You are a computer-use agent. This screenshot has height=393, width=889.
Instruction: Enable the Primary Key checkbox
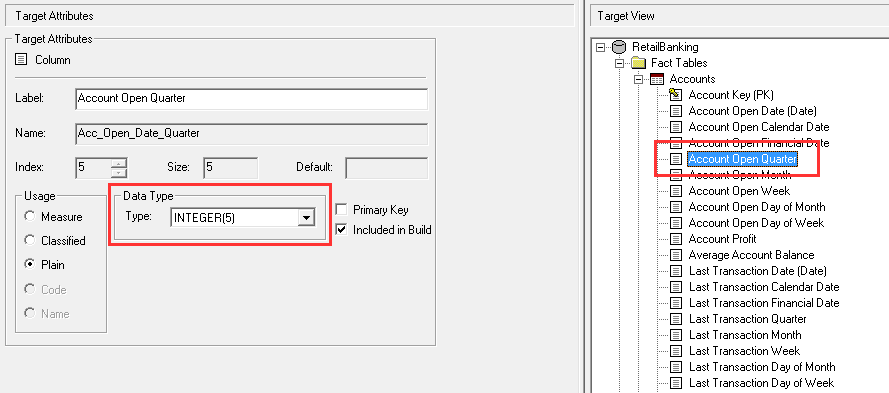coord(341,210)
